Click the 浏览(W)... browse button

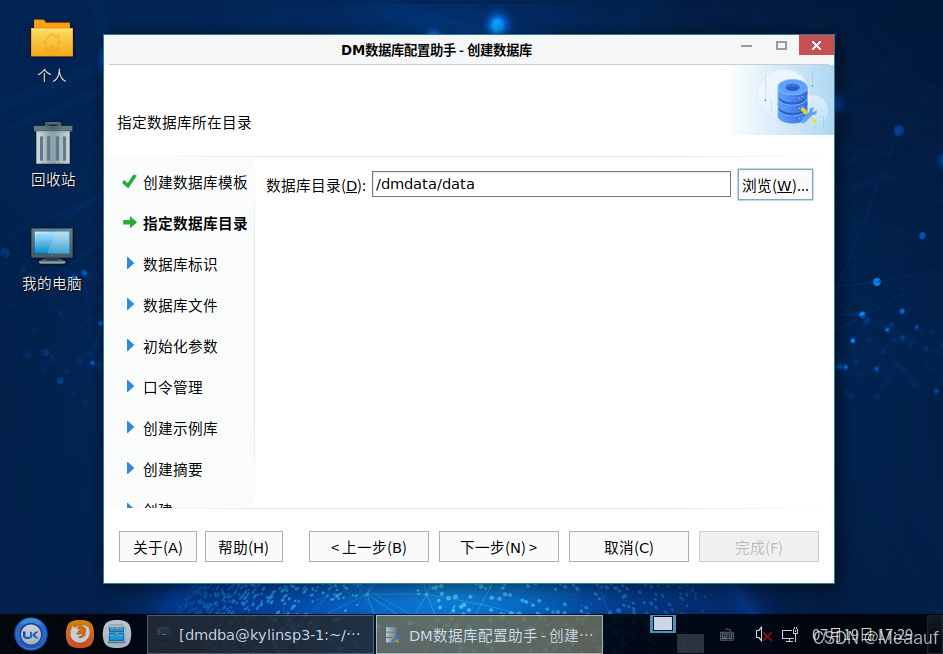coord(775,185)
